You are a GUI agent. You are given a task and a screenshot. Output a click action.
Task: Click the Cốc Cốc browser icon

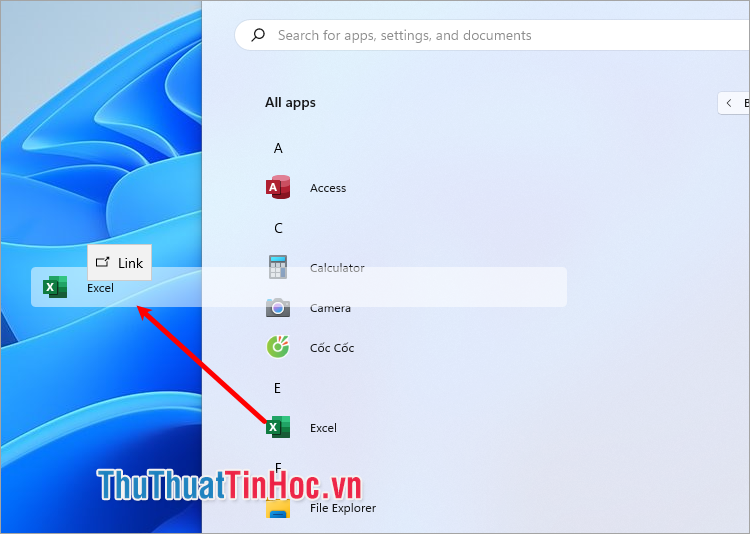tap(278, 347)
